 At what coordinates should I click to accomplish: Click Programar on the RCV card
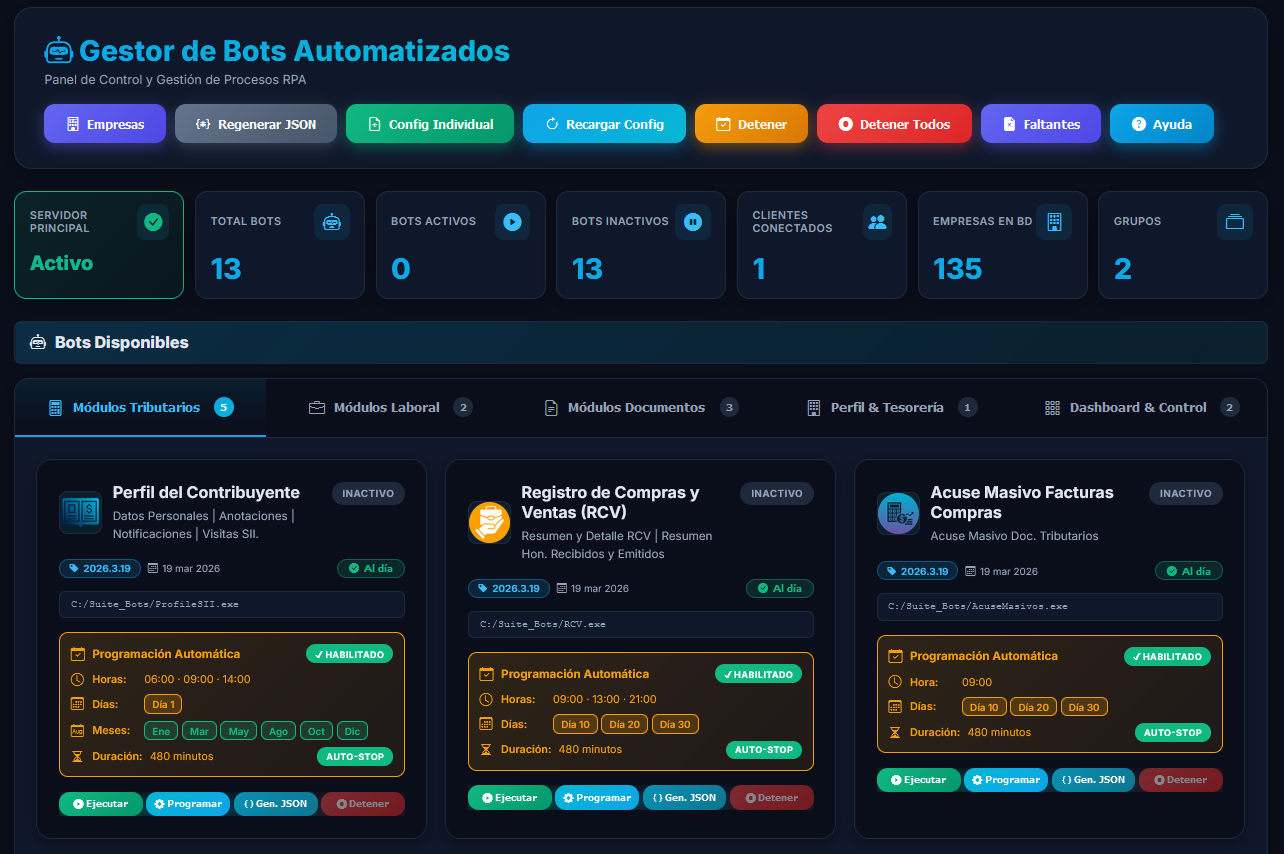tap(597, 798)
